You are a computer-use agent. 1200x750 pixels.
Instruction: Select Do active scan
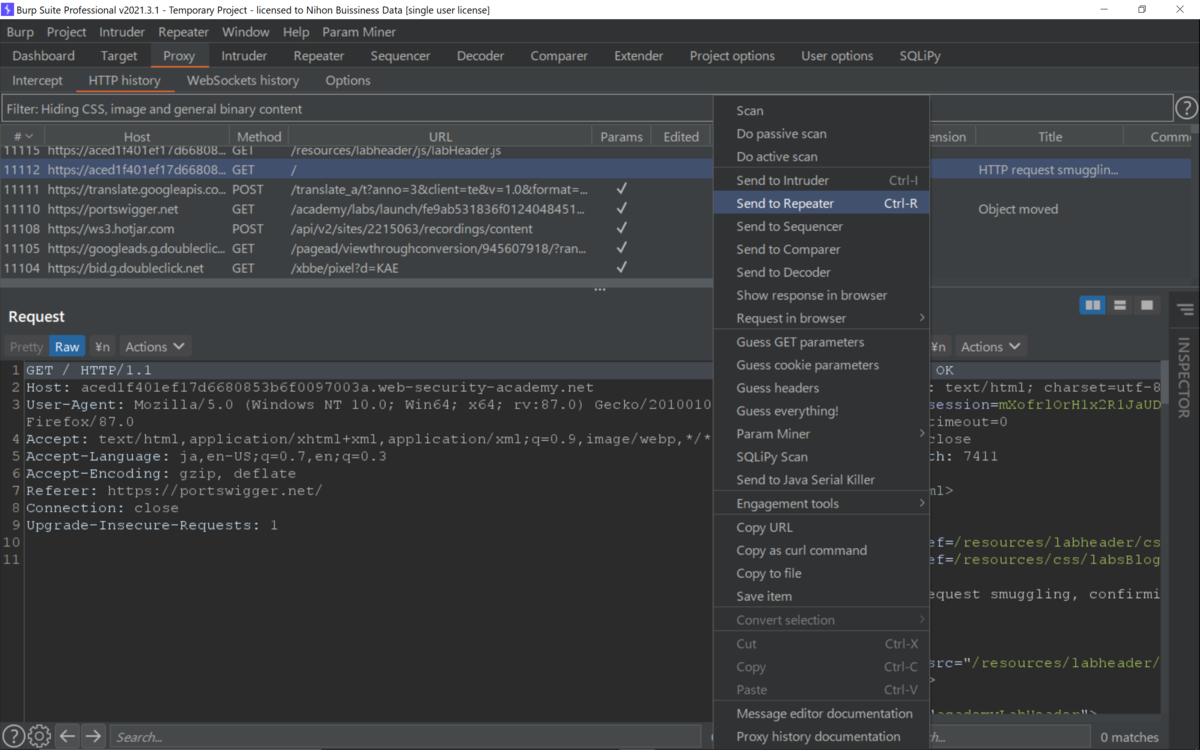point(822,157)
